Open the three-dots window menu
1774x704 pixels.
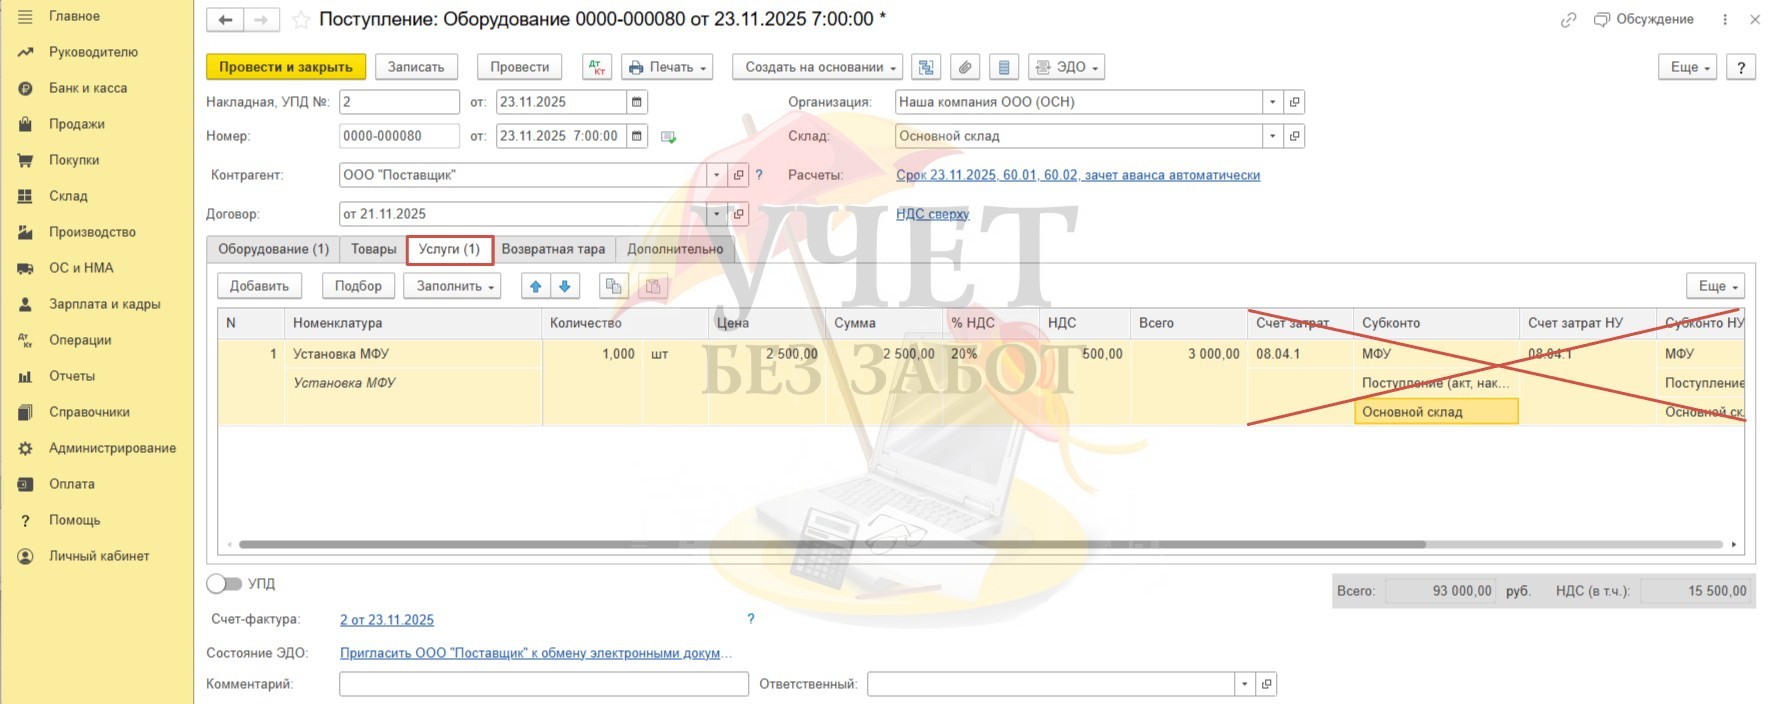[1725, 19]
